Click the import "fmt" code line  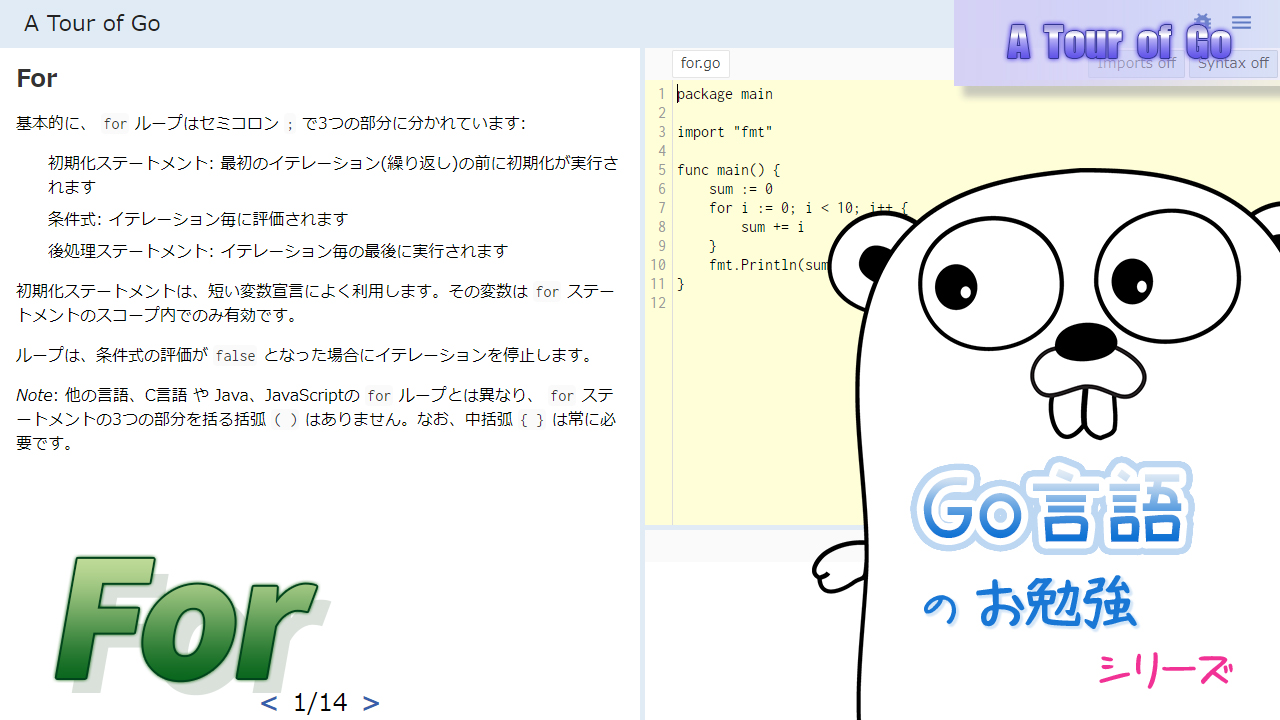pyautogui.click(x=725, y=132)
